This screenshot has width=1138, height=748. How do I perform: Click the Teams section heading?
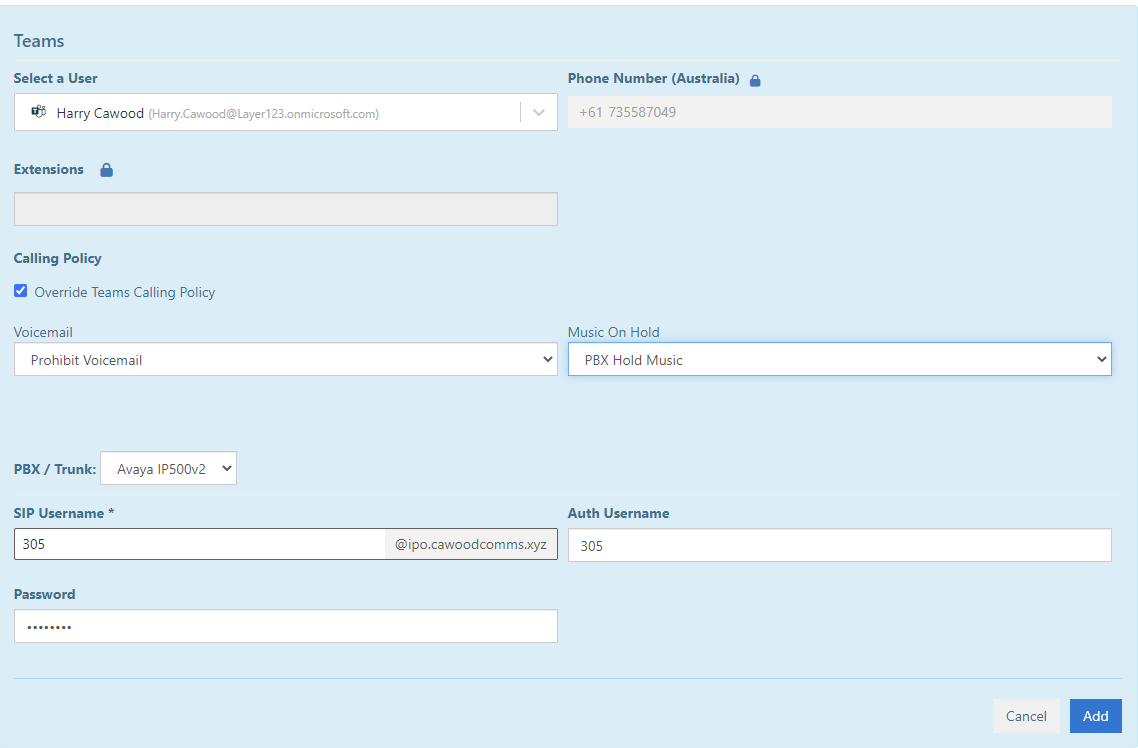pos(39,41)
